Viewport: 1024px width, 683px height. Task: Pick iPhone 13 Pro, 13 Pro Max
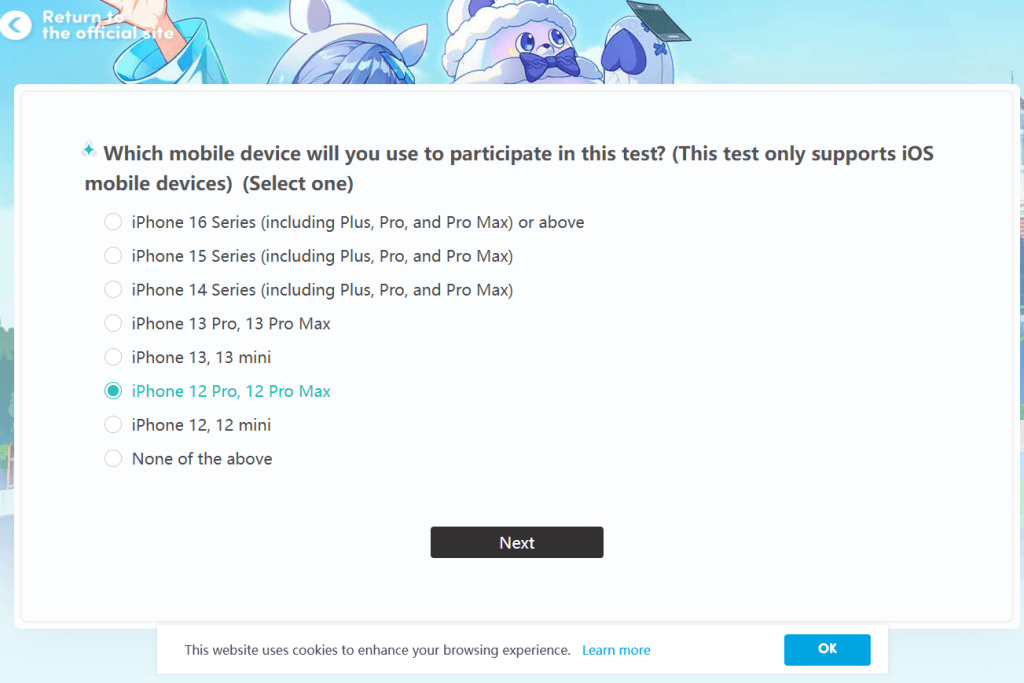(x=113, y=324)
